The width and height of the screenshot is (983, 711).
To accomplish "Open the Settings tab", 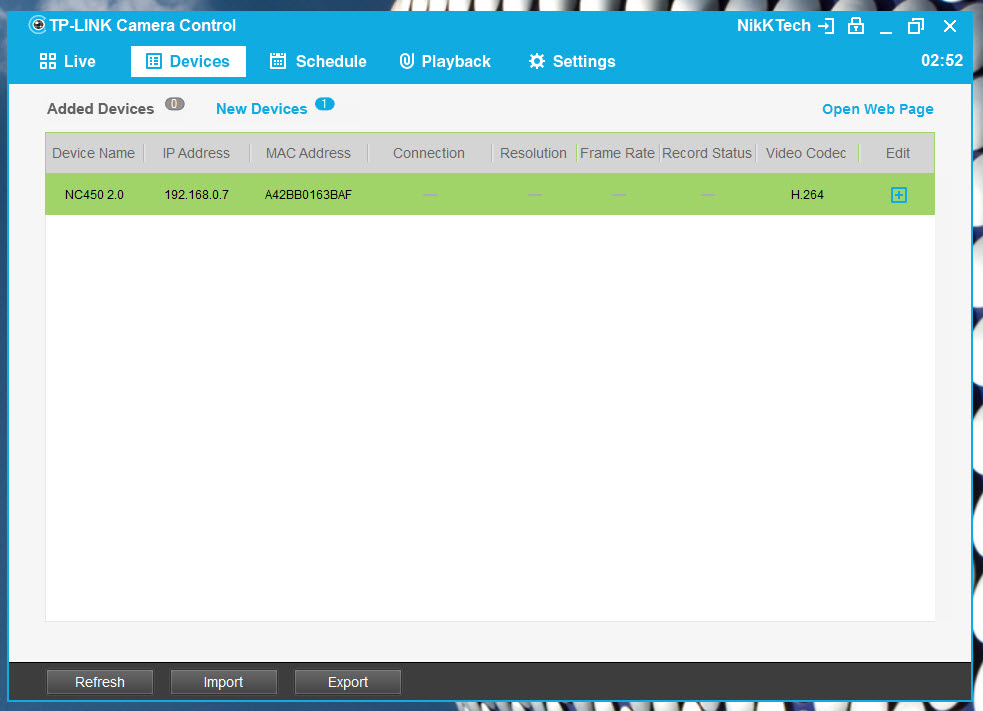I will [x=572, y=61].
